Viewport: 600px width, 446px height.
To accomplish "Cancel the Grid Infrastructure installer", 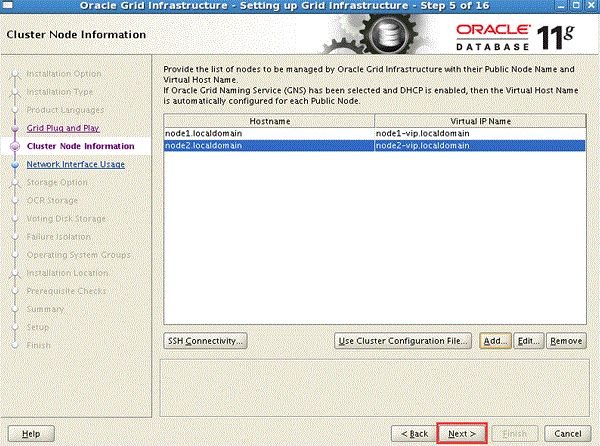I will 567,433.
